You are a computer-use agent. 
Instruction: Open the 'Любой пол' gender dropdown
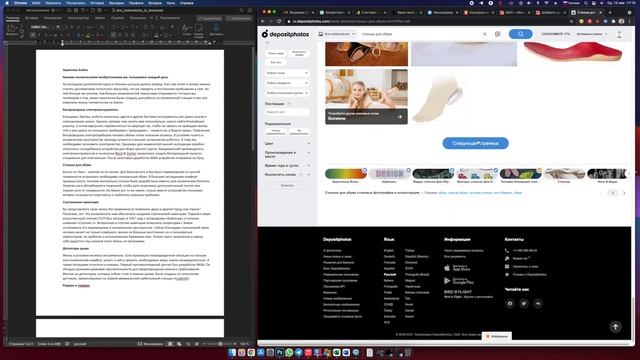[x=287, y=73]
